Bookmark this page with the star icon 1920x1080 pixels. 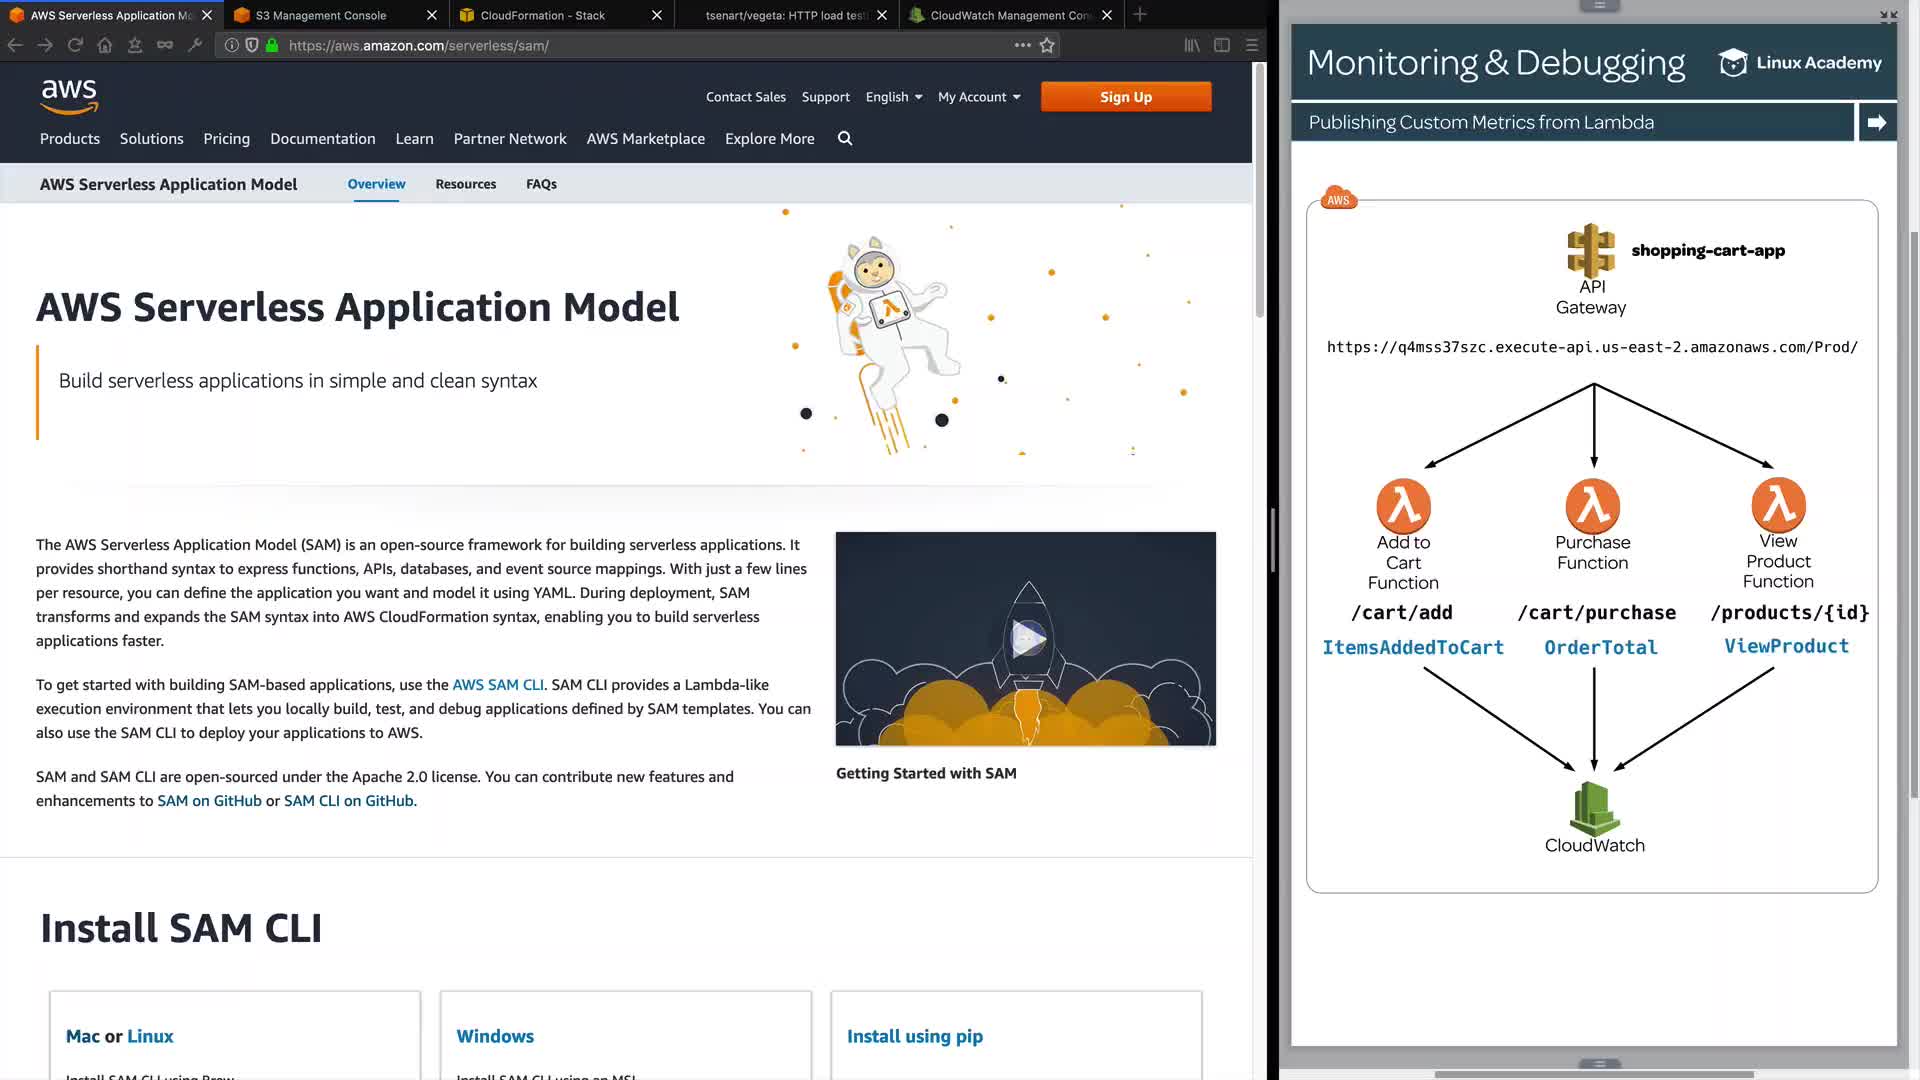(x=1047, y=45)
